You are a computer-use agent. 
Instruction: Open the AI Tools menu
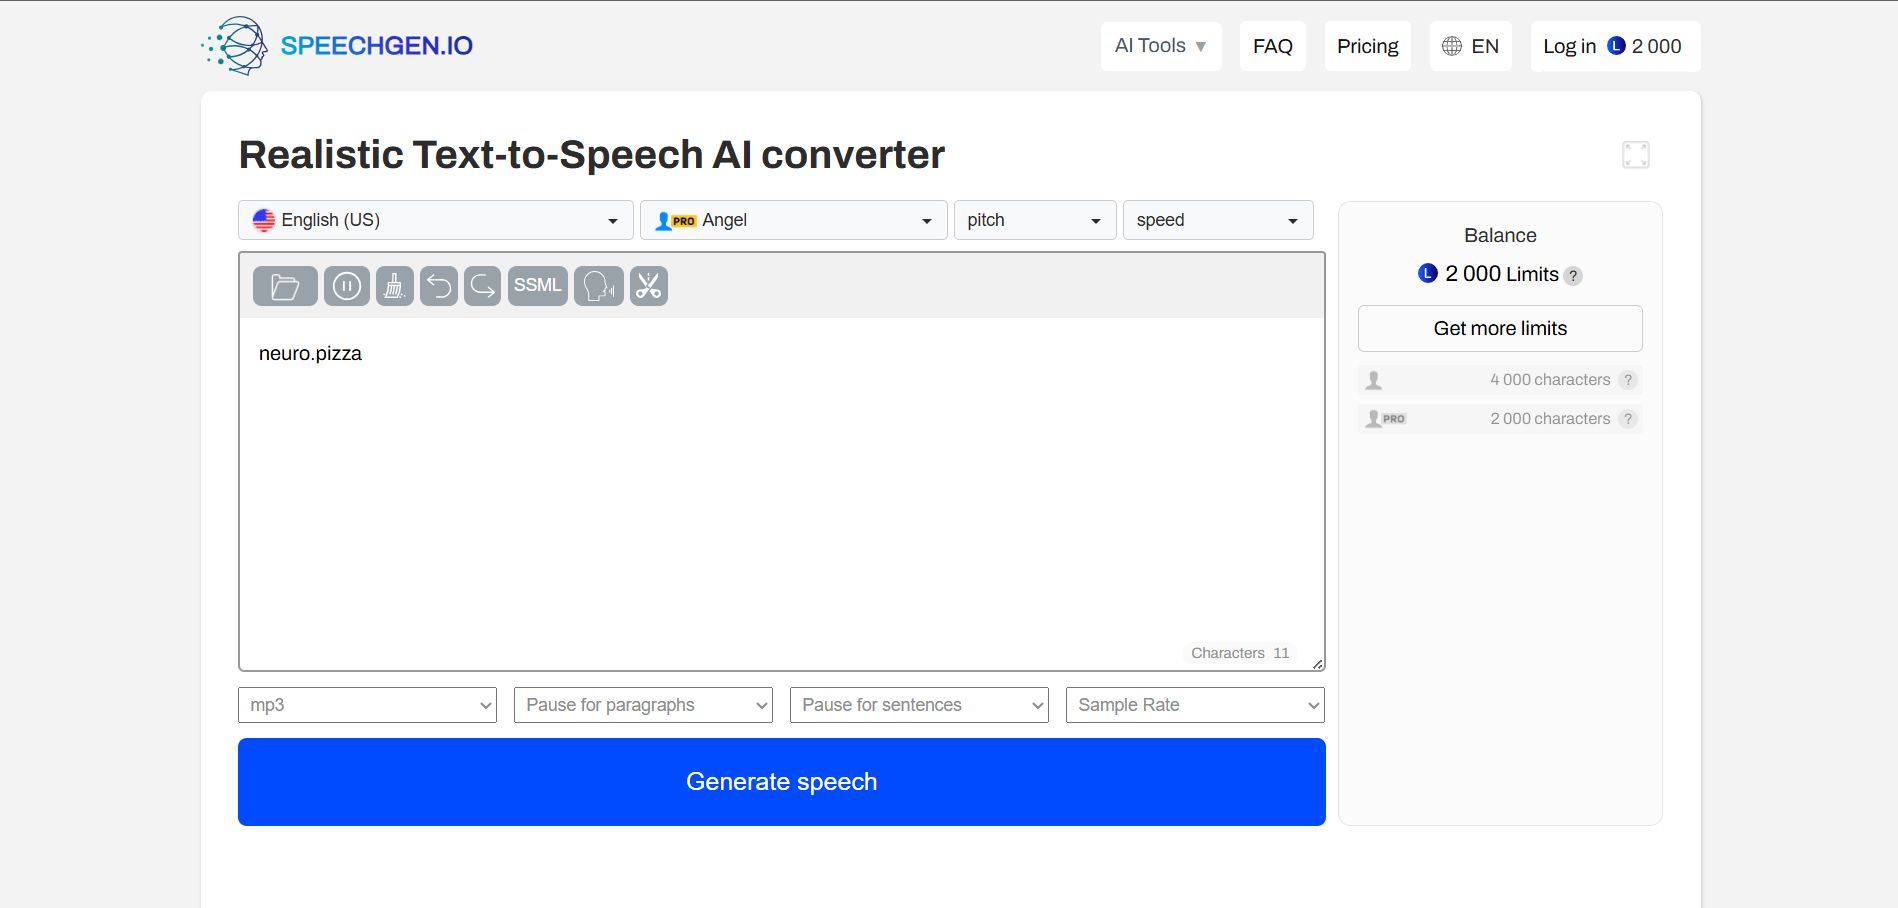click(1160, 46)
